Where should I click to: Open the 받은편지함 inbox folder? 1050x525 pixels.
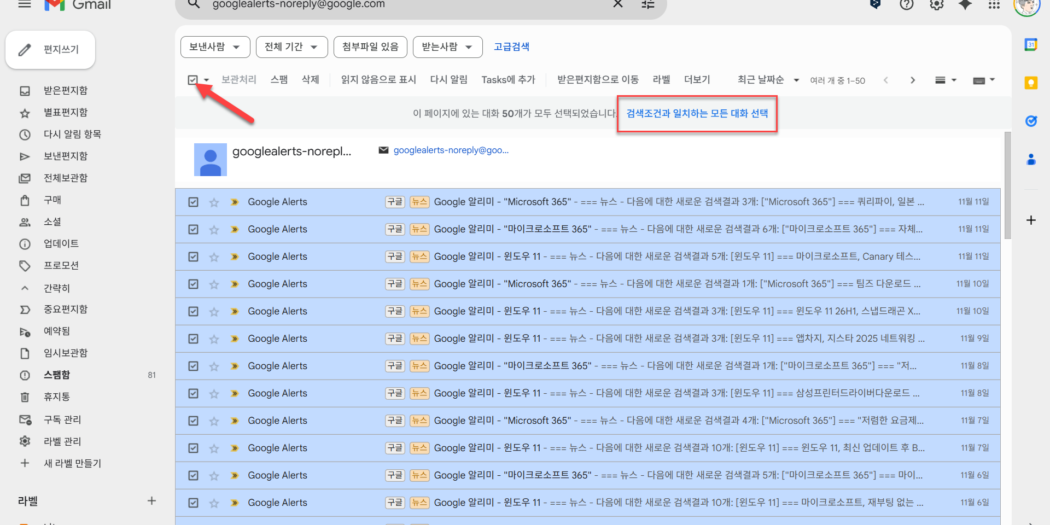click(x=65, y=91)
